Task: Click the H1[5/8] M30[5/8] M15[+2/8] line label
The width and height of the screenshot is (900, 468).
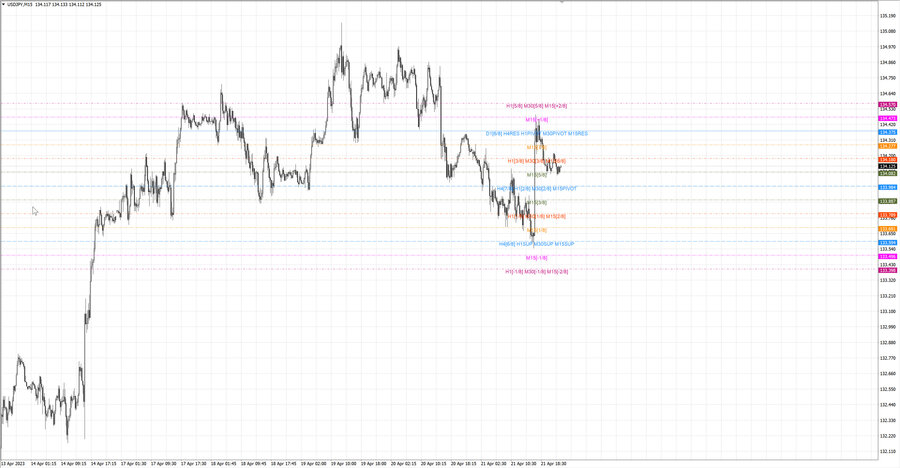Action: (537, 106)
